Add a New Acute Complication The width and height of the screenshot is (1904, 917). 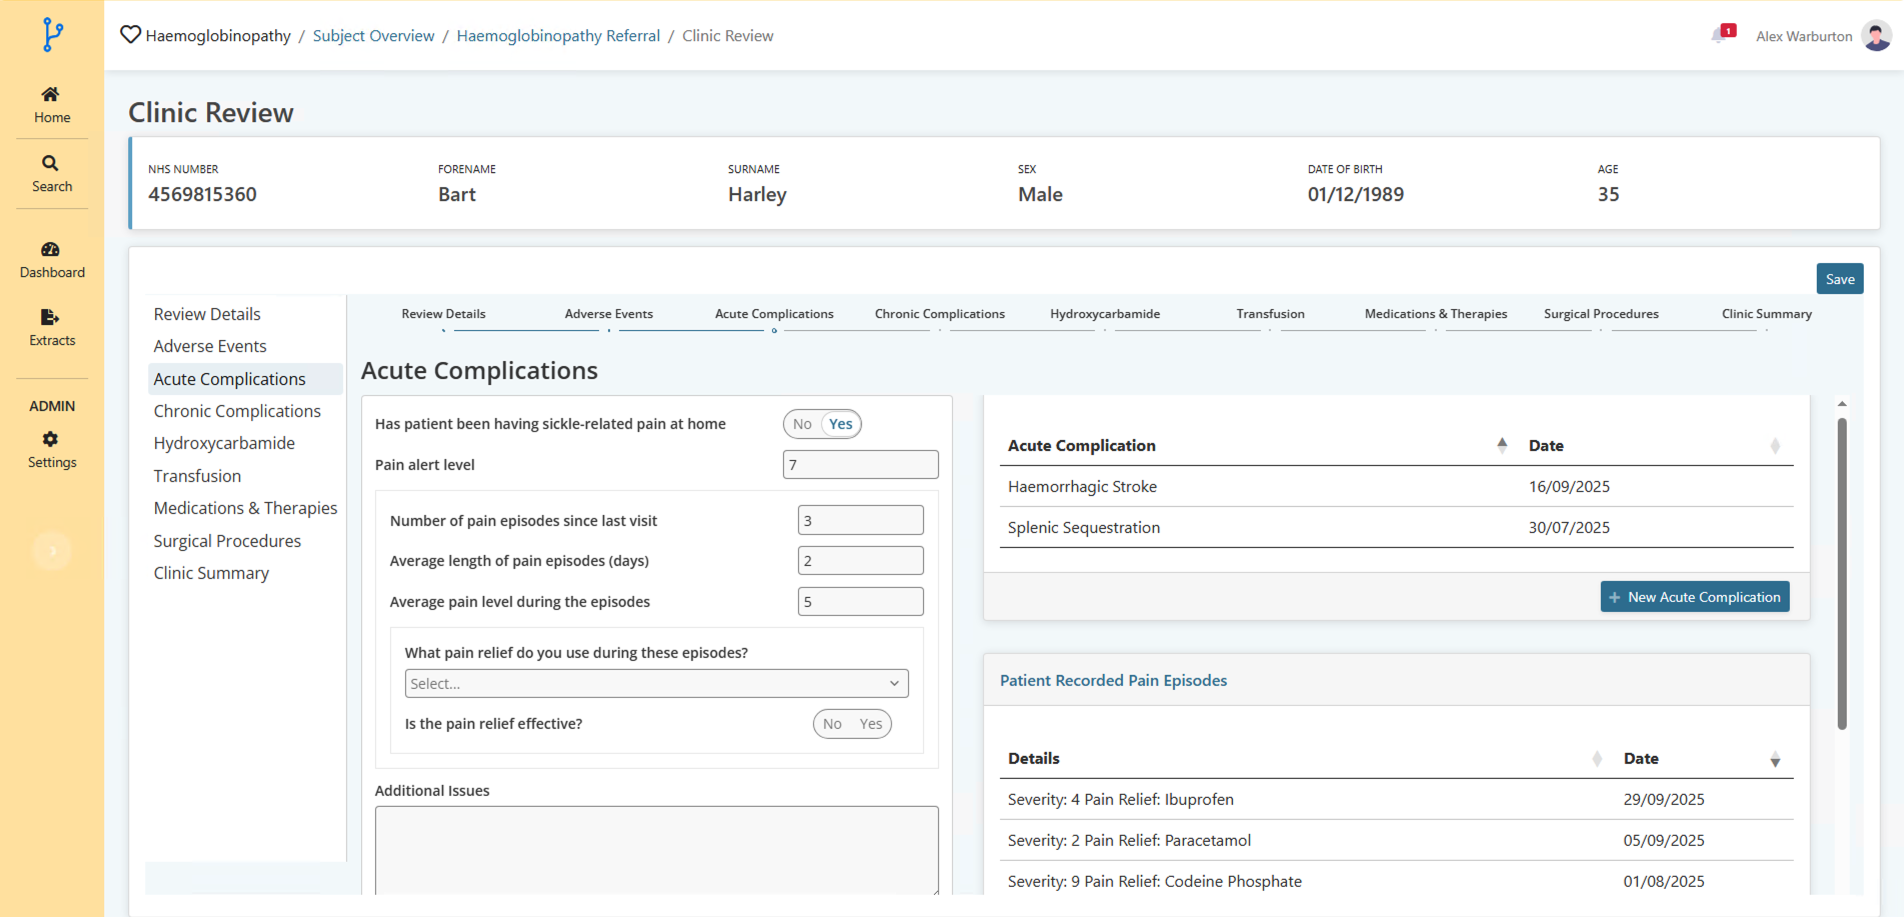(1694, 597)
